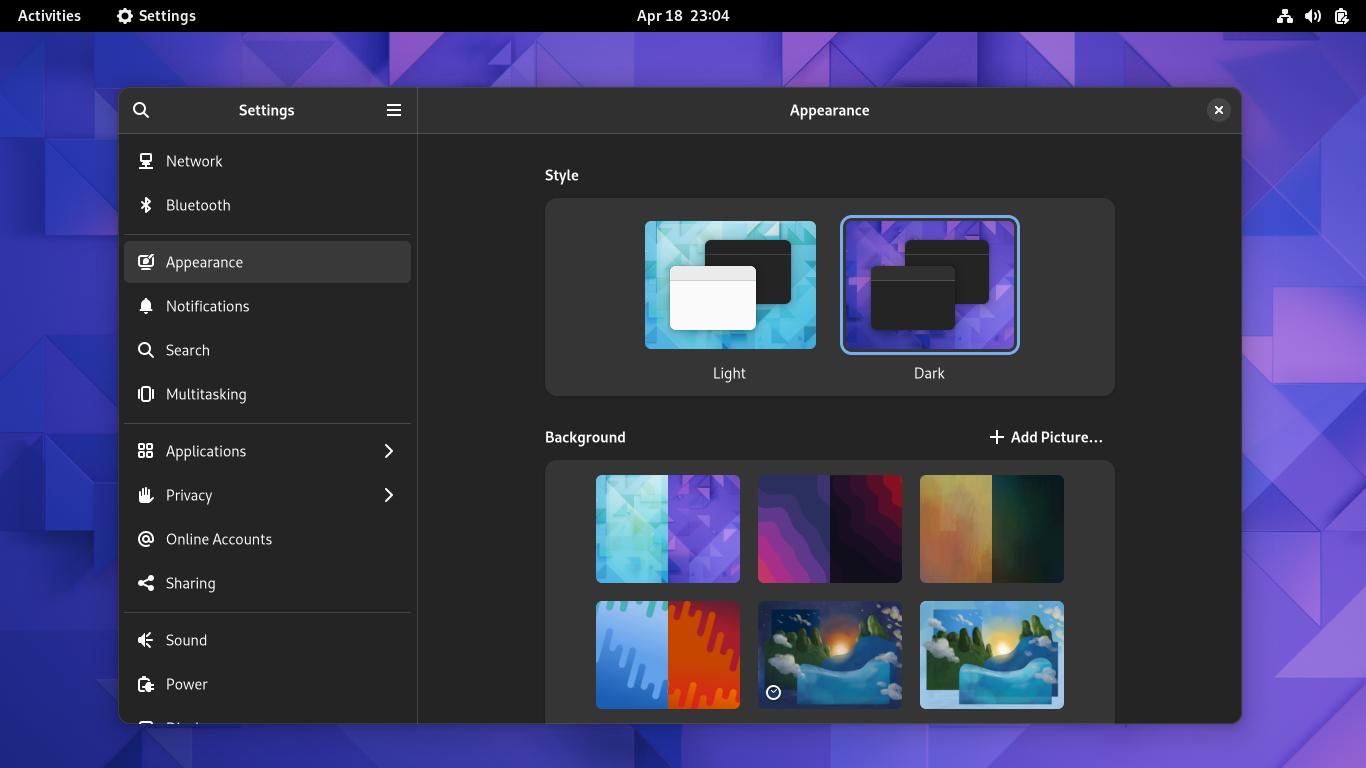Image resolution: width=1366 pixels, height=768 pixels.
Task: Click the Sound label in sidebar
Action: 186,640
